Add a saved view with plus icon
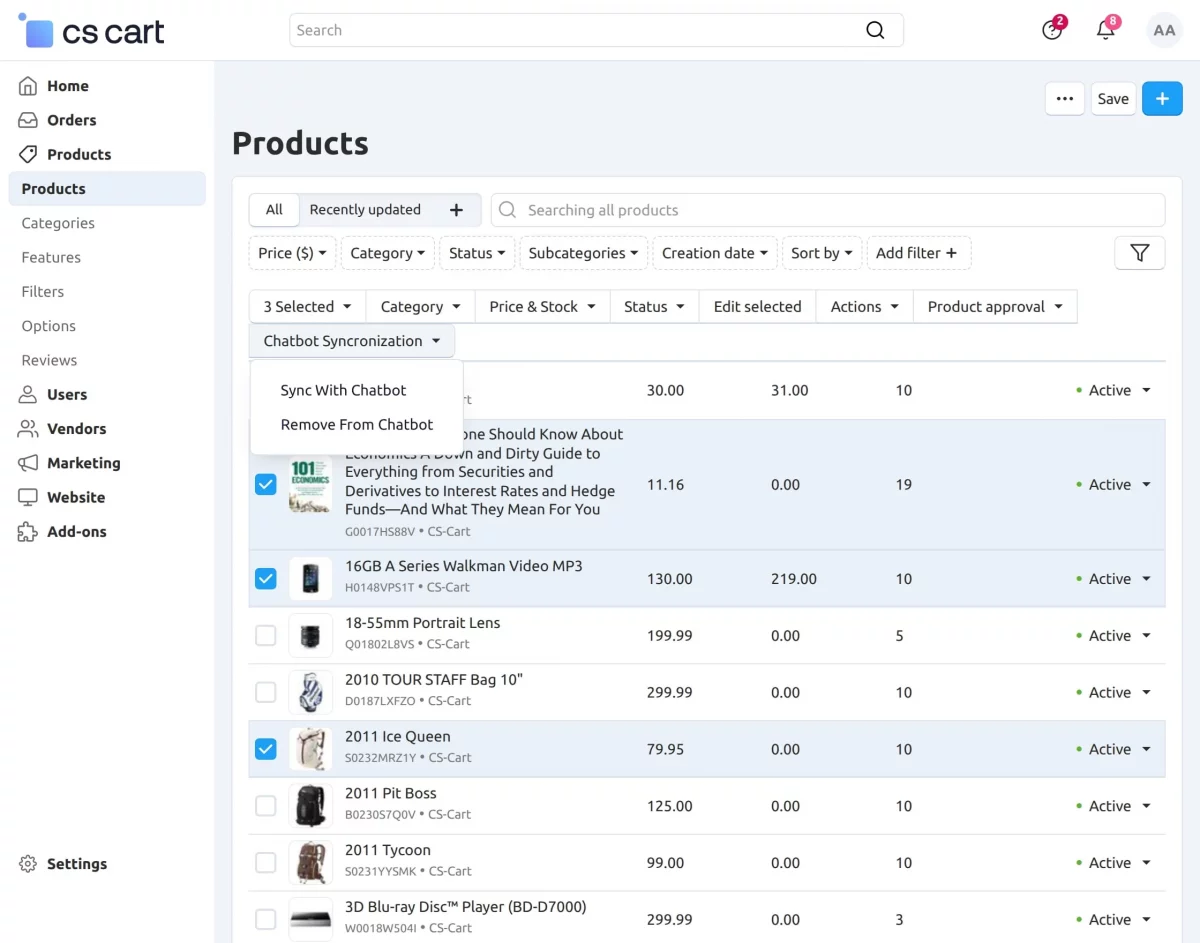This screenshot has height=943, width=1200. 456,210
